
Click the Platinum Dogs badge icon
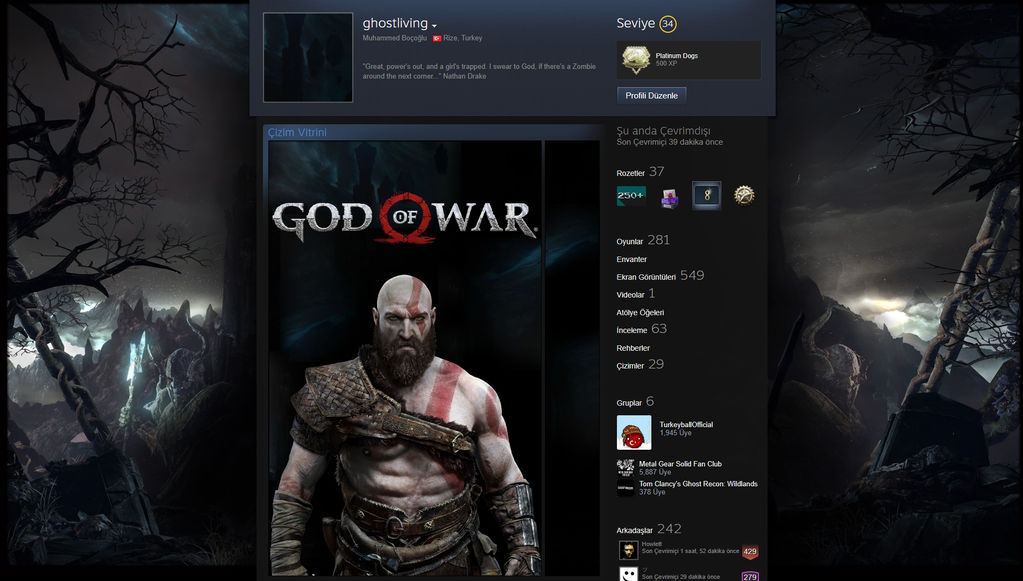coord(635,60)
